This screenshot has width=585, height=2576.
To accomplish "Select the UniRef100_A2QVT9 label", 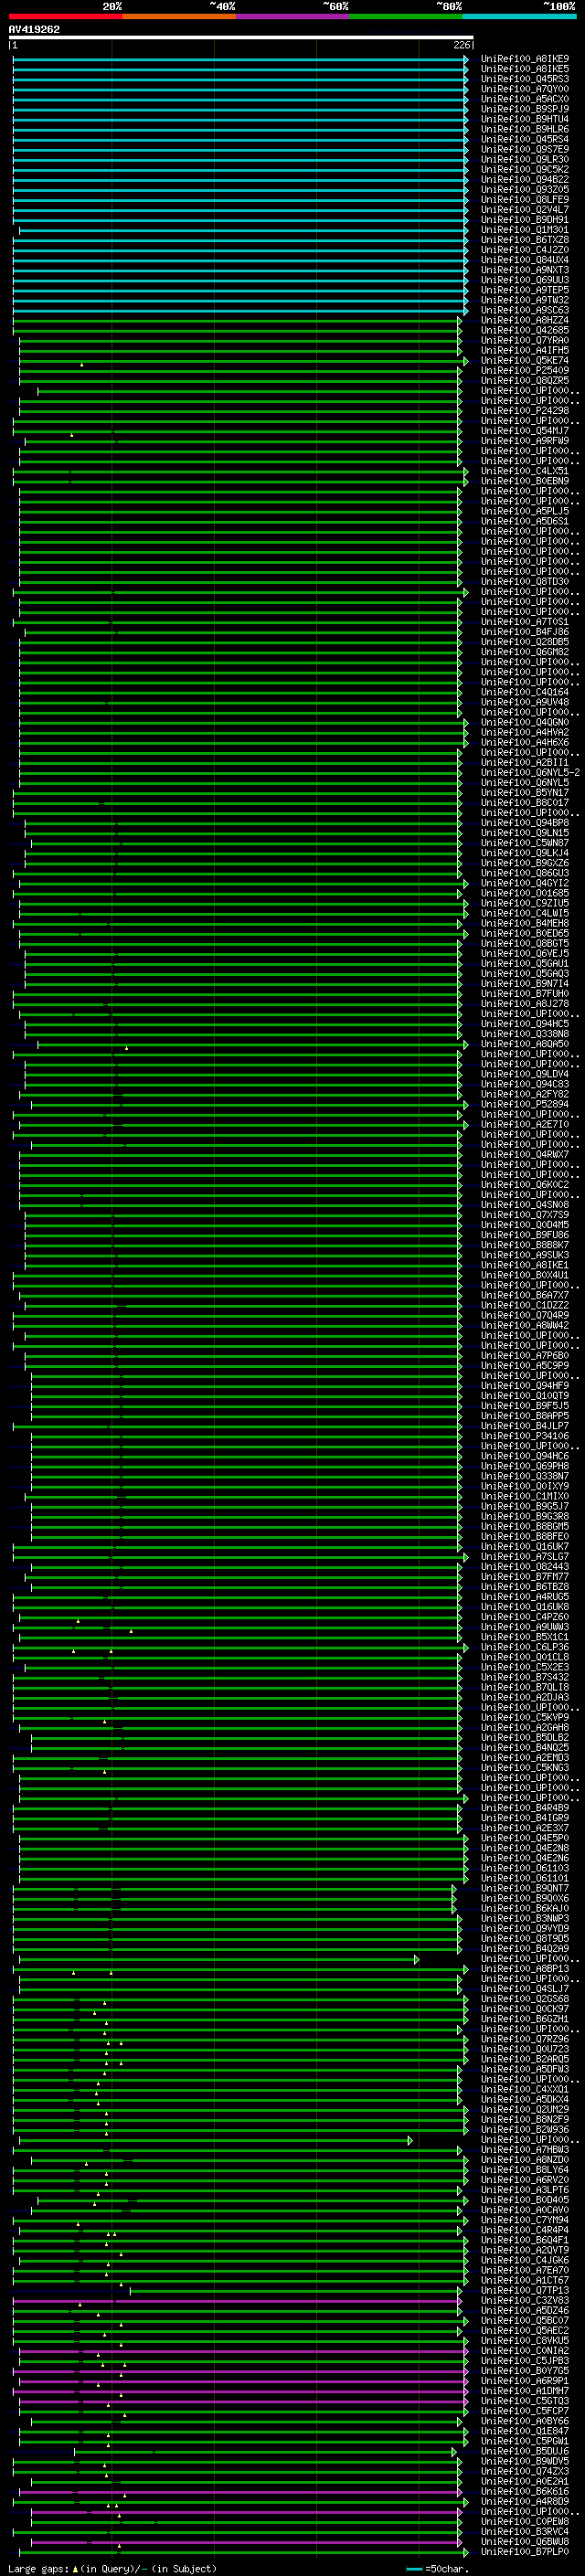I will pos(525,2250).
